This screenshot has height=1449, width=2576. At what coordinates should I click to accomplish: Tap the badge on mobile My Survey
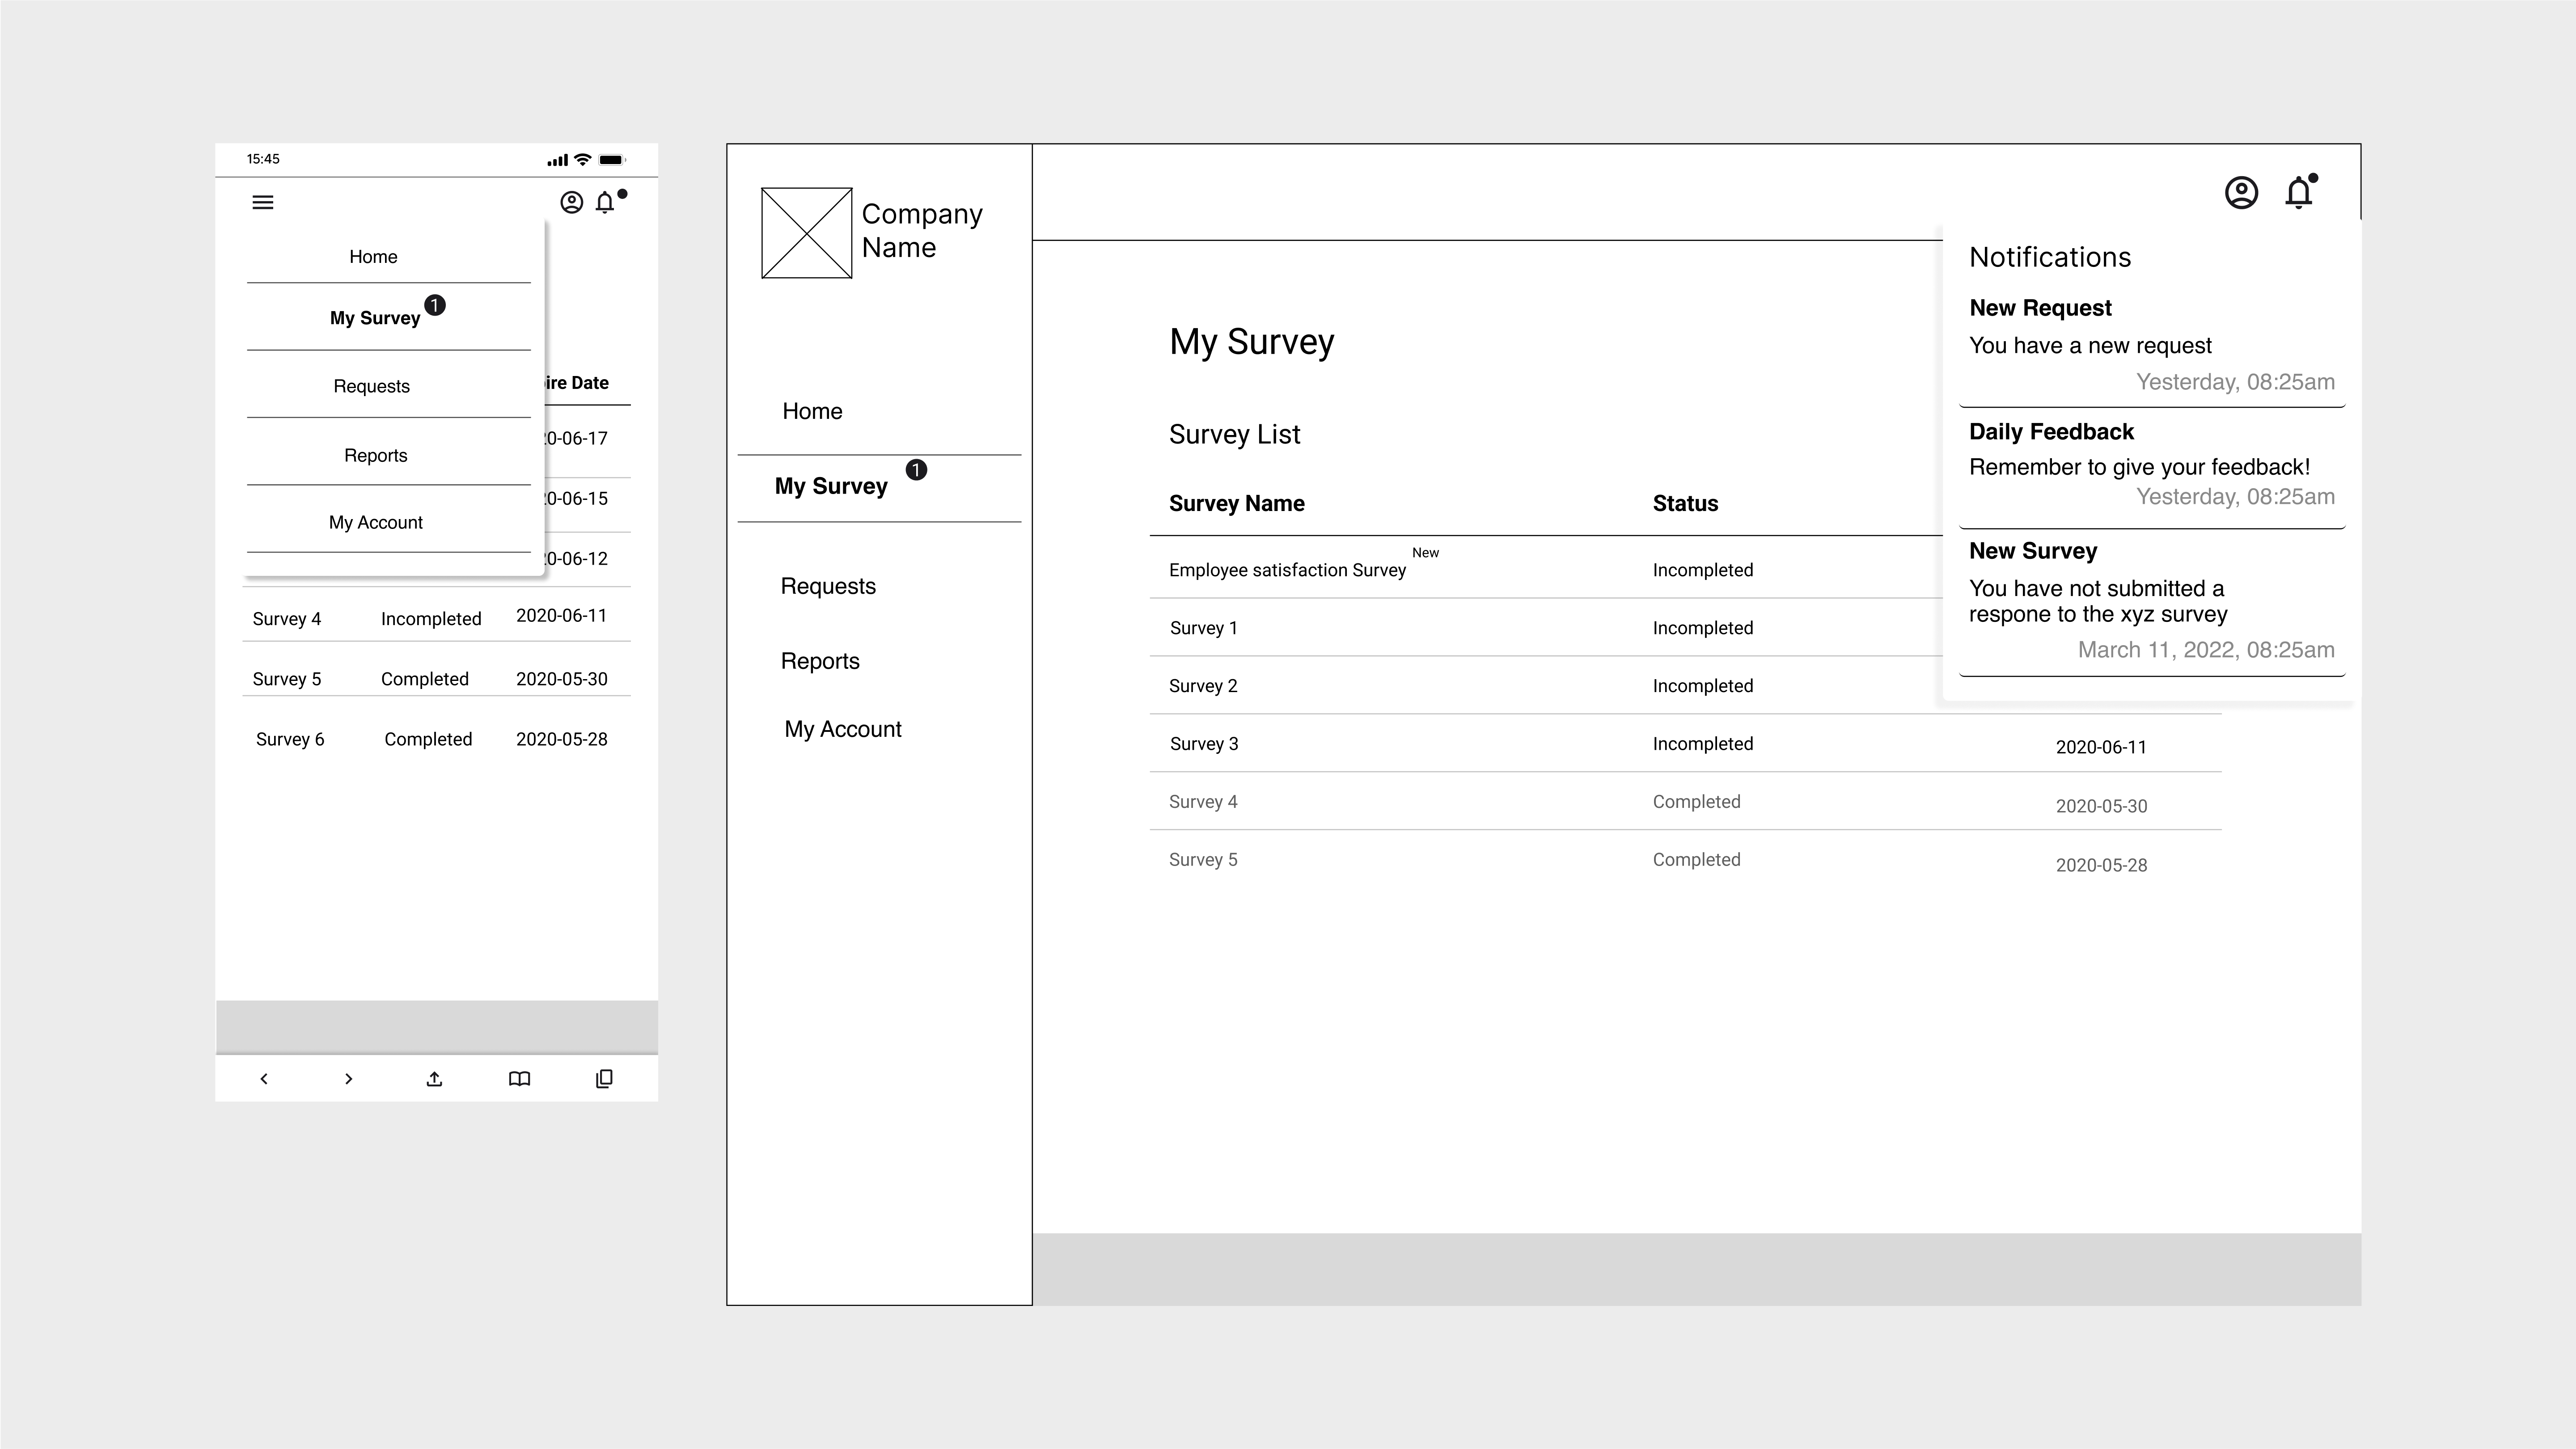[435, 305]
